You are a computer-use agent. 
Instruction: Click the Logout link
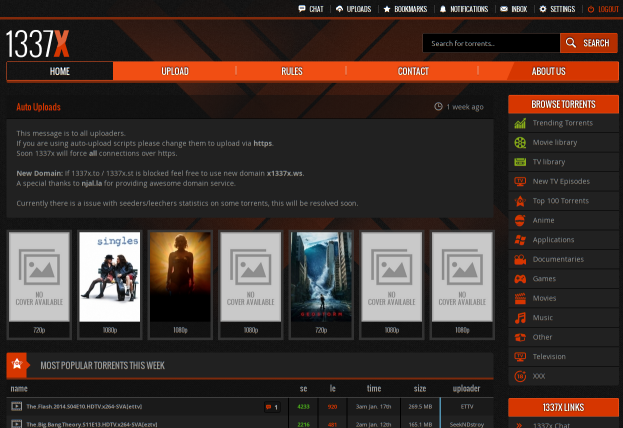pos(603,9)
